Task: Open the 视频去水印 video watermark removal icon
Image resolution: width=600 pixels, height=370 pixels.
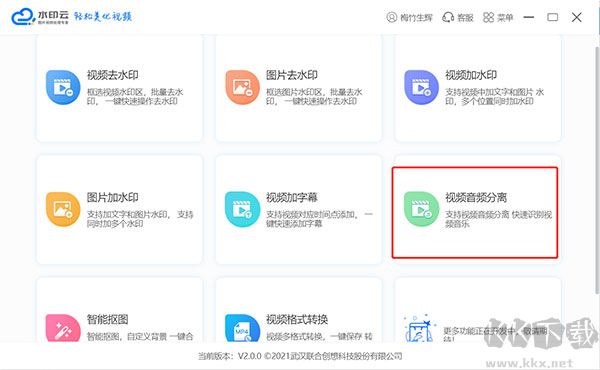Action: click(63, 87)
